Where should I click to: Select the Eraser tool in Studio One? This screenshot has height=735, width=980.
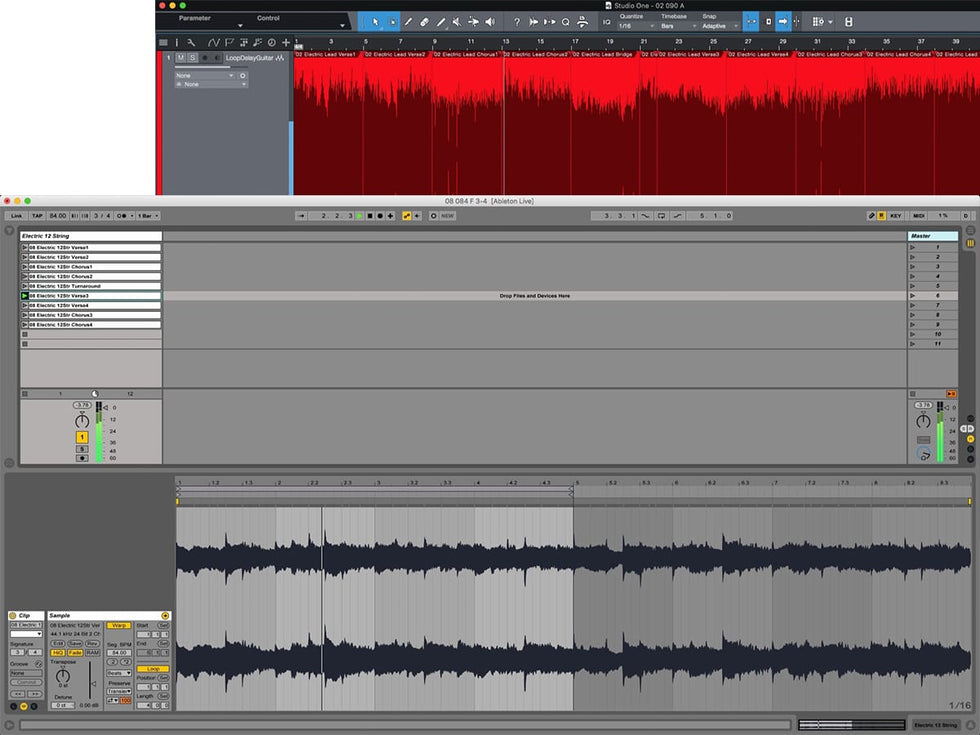424,22
